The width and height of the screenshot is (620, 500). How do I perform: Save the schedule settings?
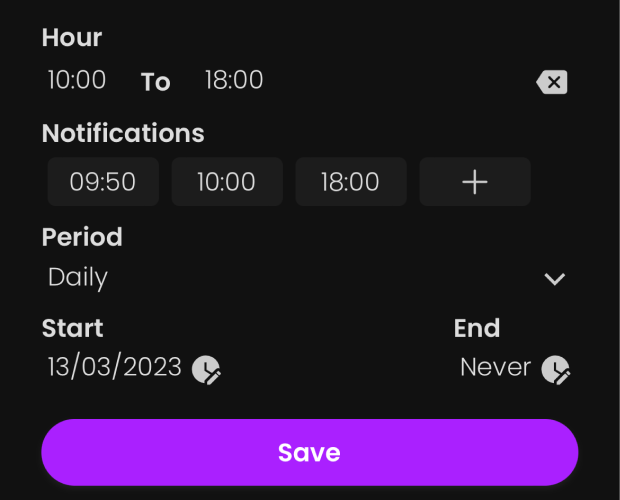[x=310, y=452]
